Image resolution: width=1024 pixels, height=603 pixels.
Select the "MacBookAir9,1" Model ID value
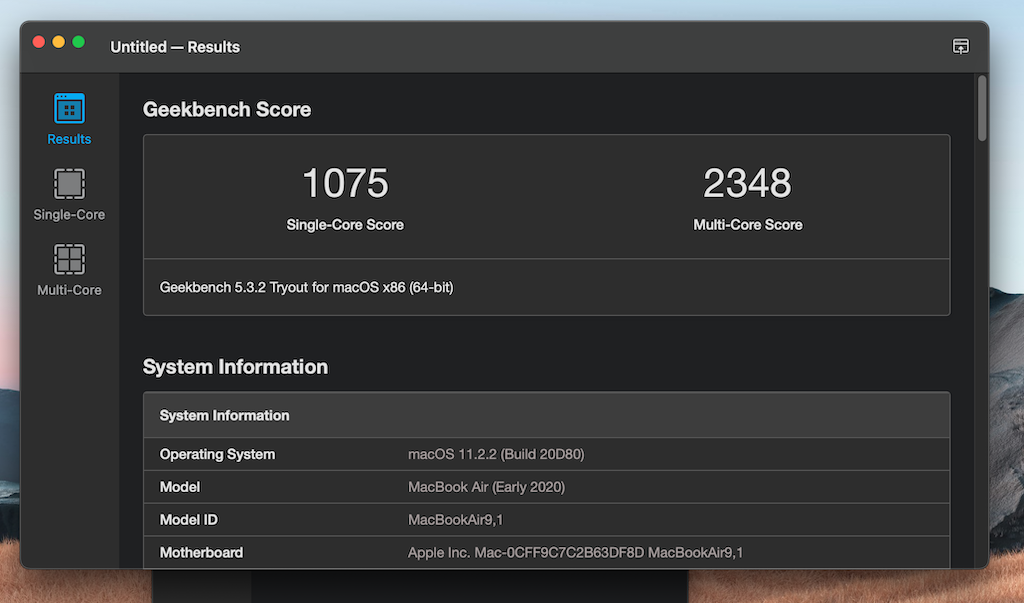(455, 520)
